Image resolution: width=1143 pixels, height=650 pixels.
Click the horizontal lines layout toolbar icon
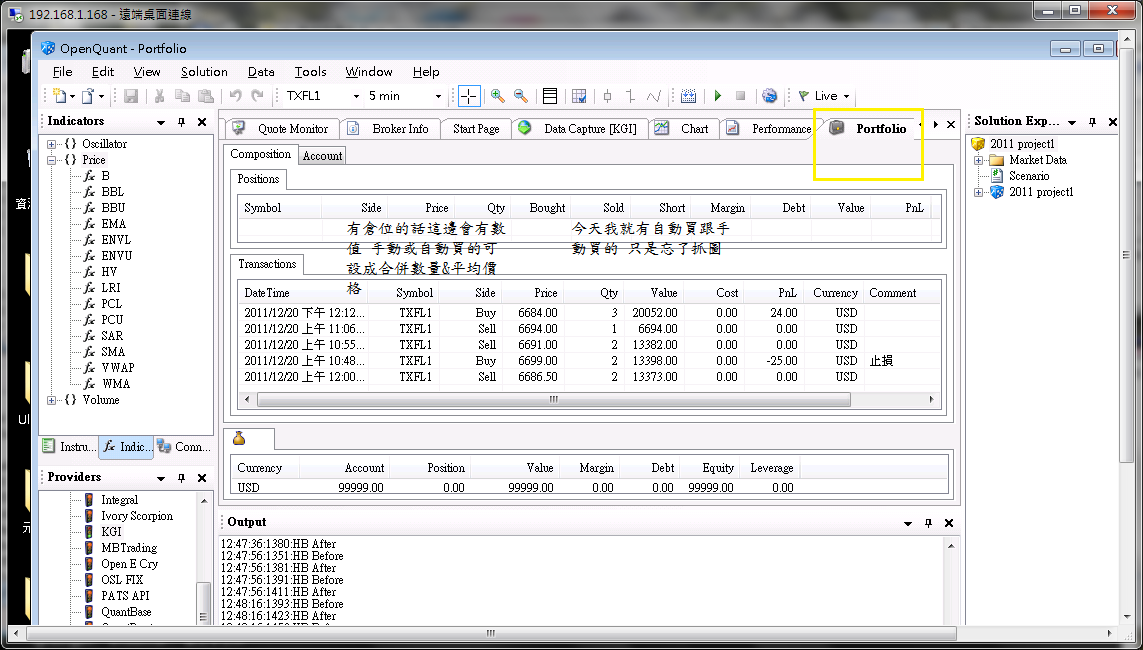550,96
